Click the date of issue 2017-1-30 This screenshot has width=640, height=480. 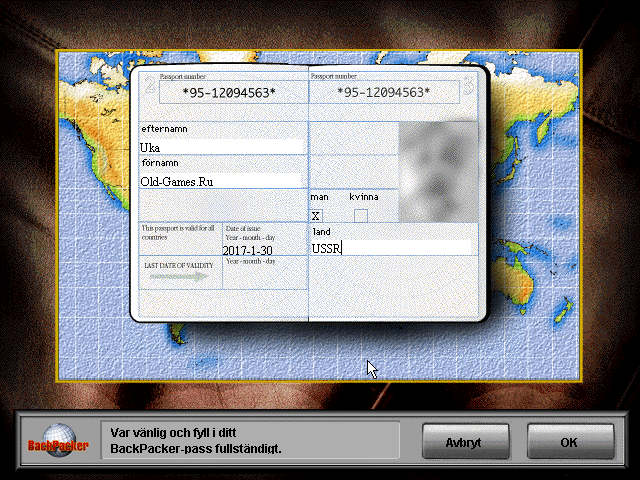tap(247, 250)
